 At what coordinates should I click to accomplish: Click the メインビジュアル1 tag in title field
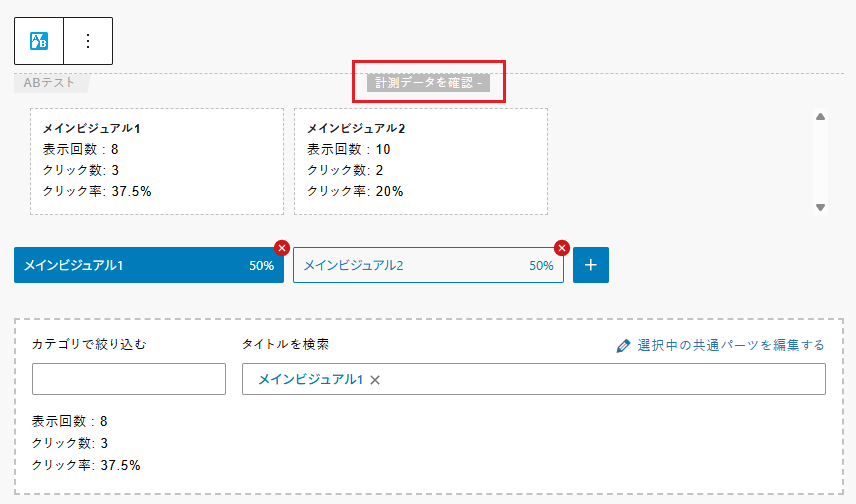point(310,380)
